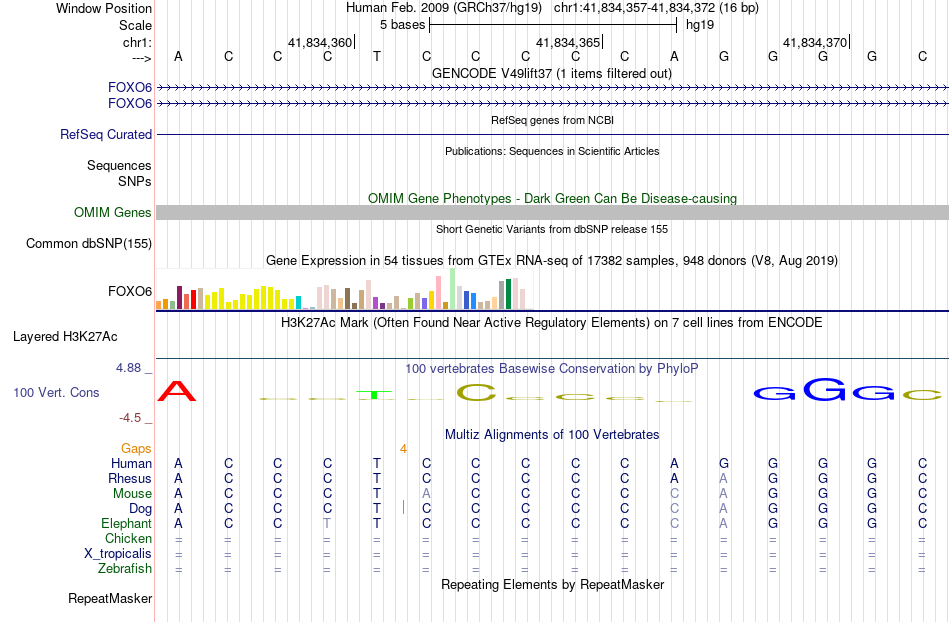Click the tall light green GTEx bar
Viewport: 950px width, 622px height.
coord(453,289)
